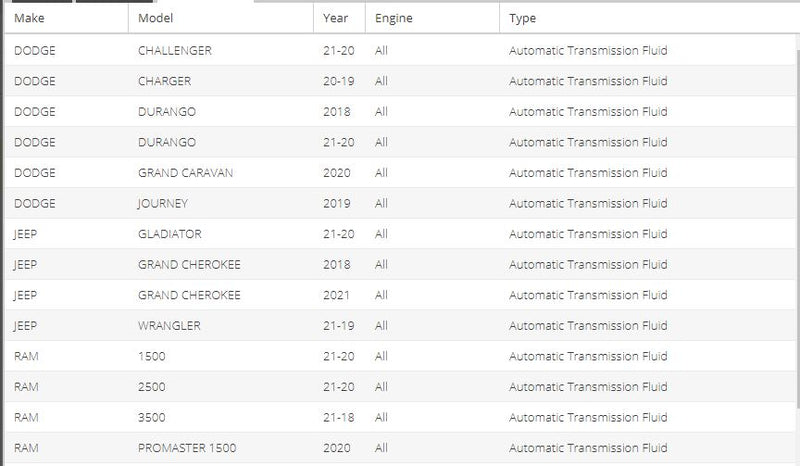This screenshot has height=466, width=800.
Task: Click the Engine column header
Action: coord(393,19)
